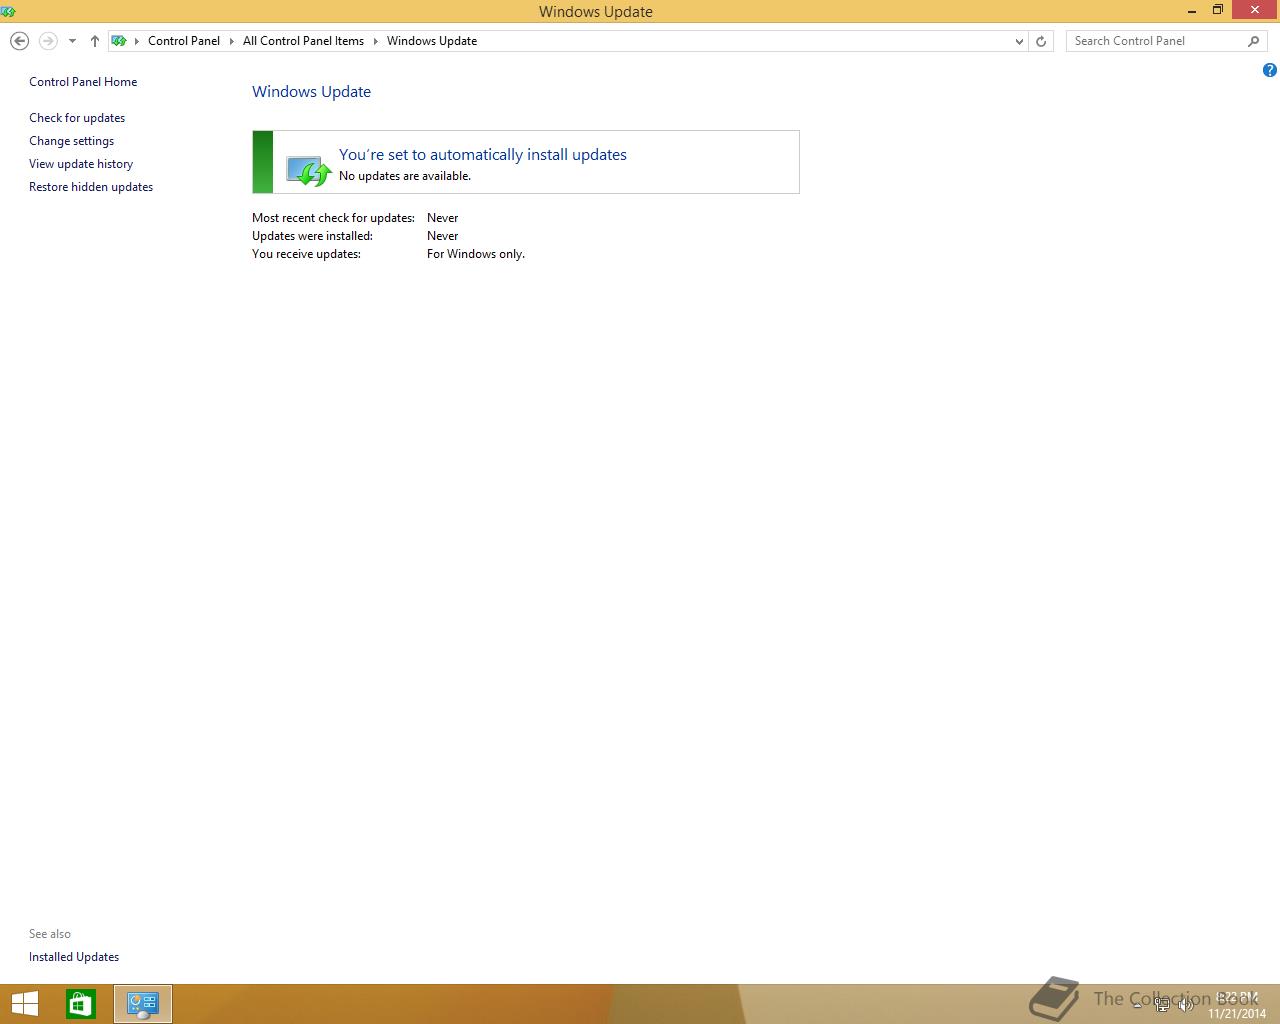Open Change settings
Screen dimensions: 1280x1024
click(x=71, y=141)
